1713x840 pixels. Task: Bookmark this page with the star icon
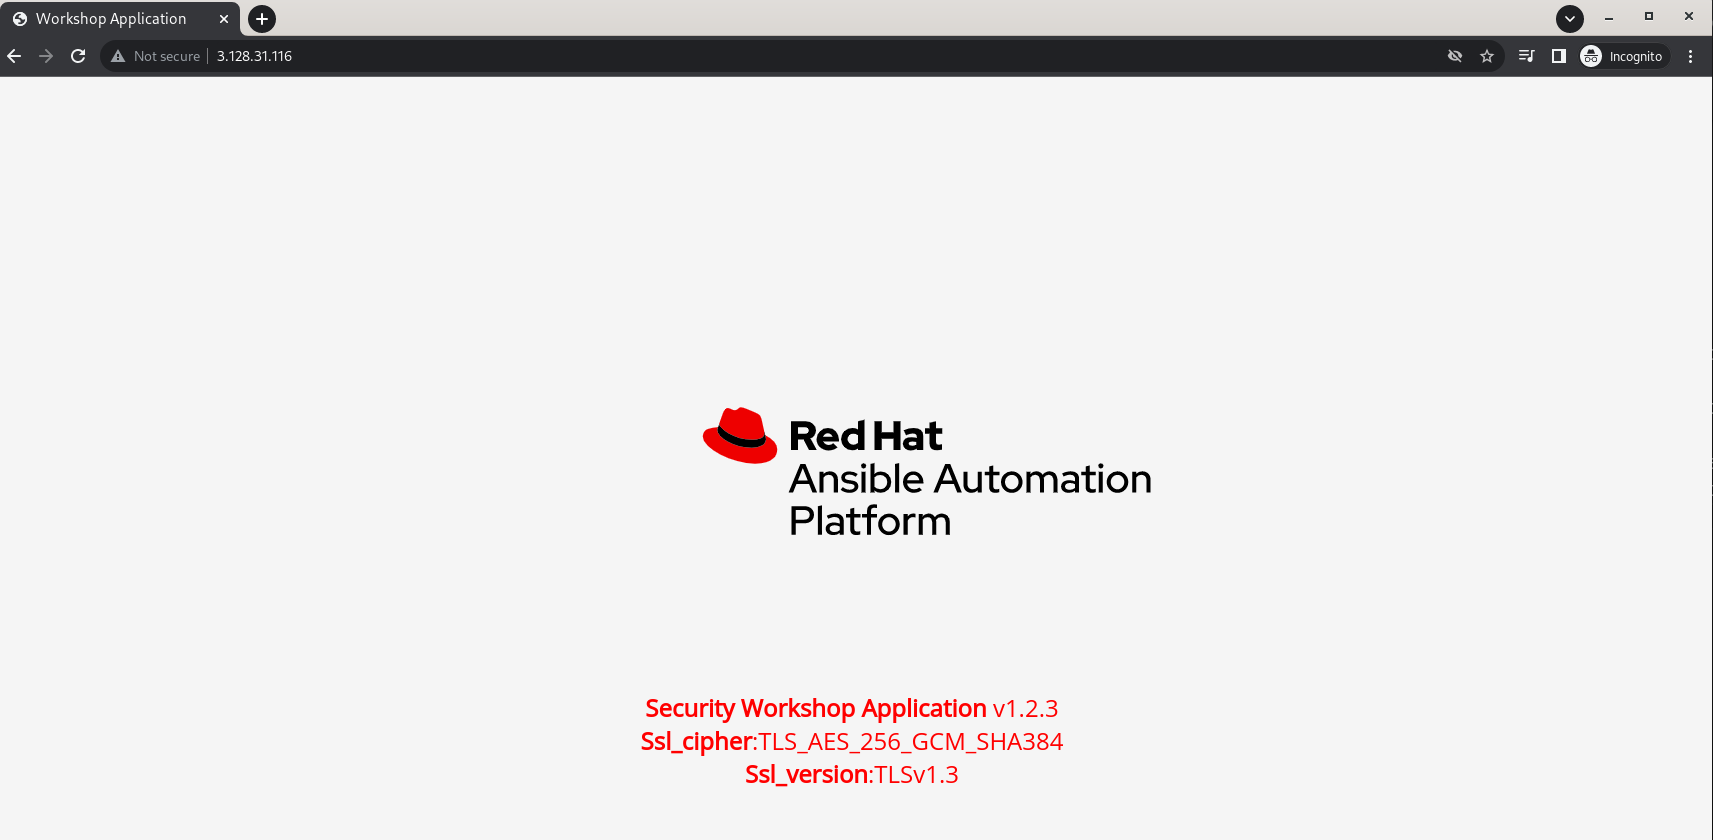[1487, 56]
